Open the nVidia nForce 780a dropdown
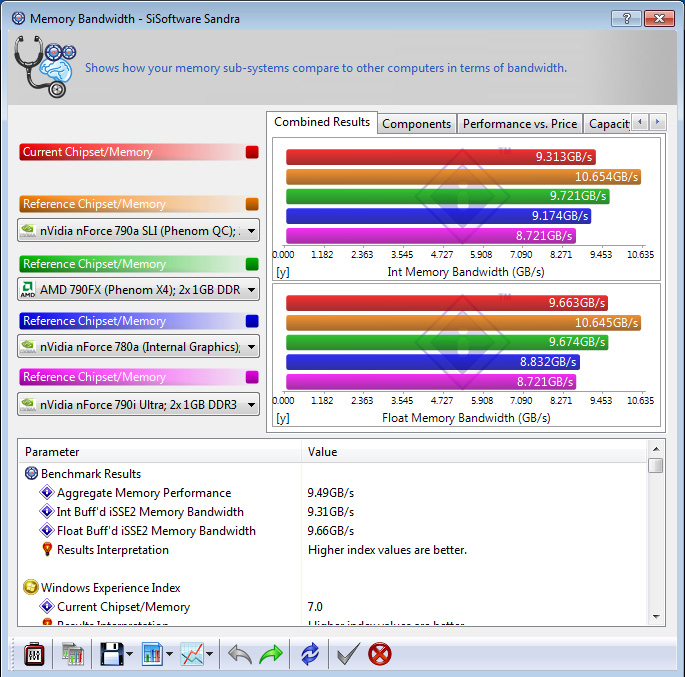This screenshot has height=677, width=685. 138,346
